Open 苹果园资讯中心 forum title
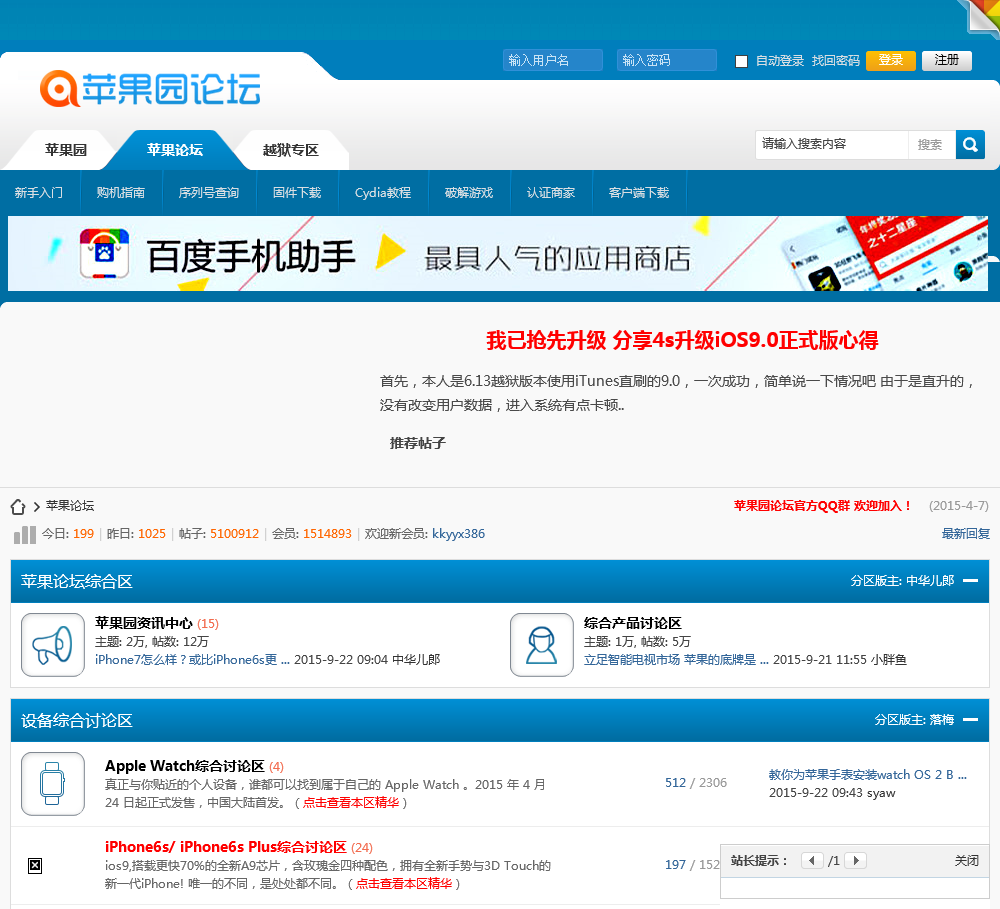The width and height of the screenshot is (1000, 909). 143,623
